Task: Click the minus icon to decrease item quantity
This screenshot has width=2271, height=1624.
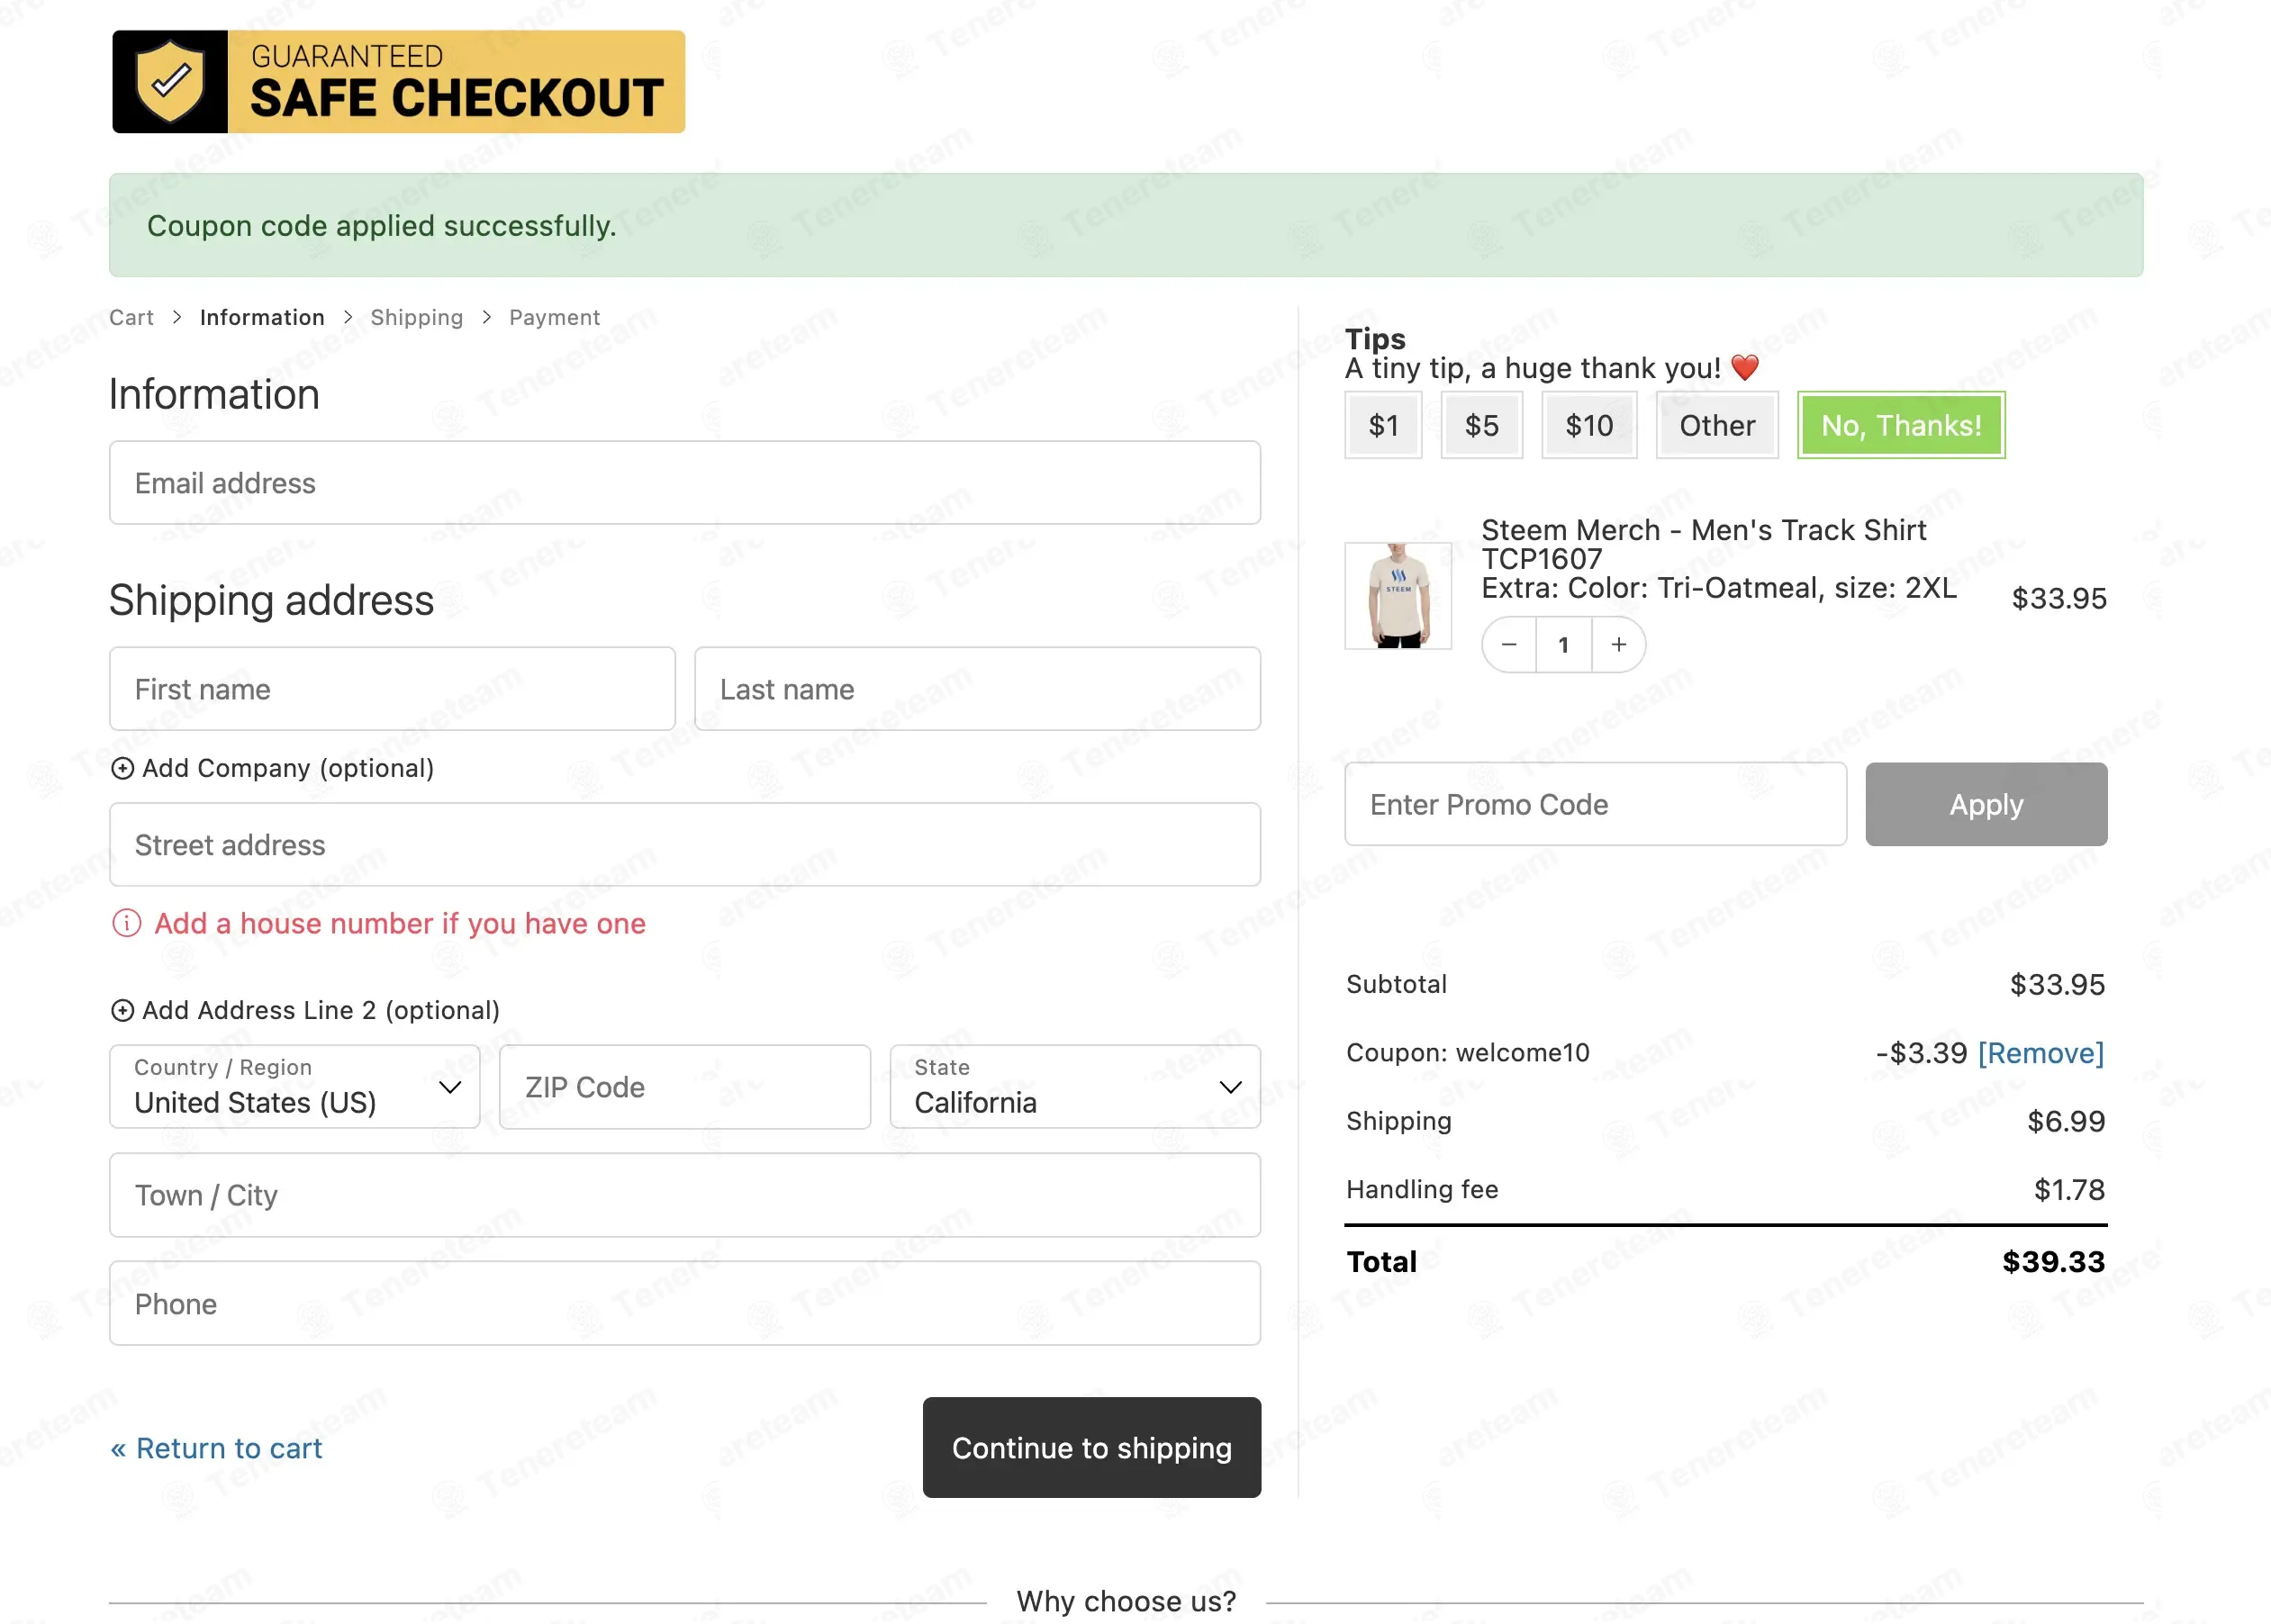Action: click(x=1509, y=645)
